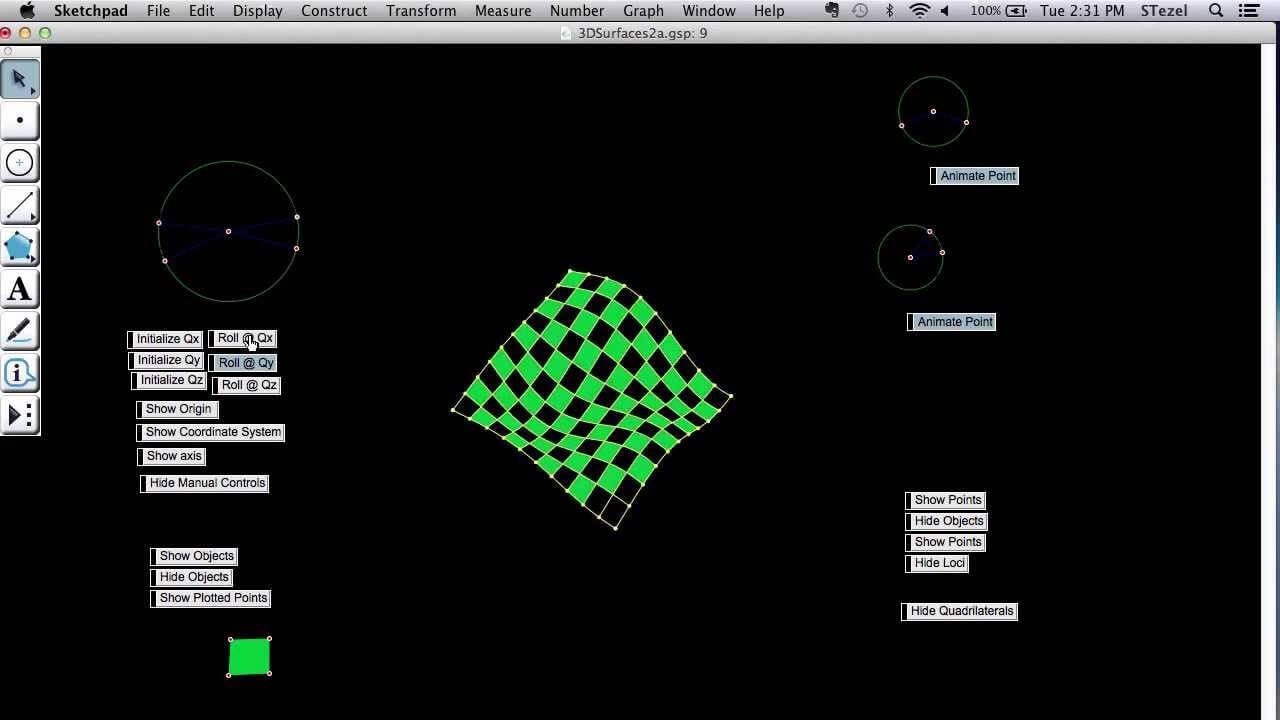Image resolution: width=1280 pixels, height=720 pixels.
Task: Open the Transform menu
Action: click(421, 11)
